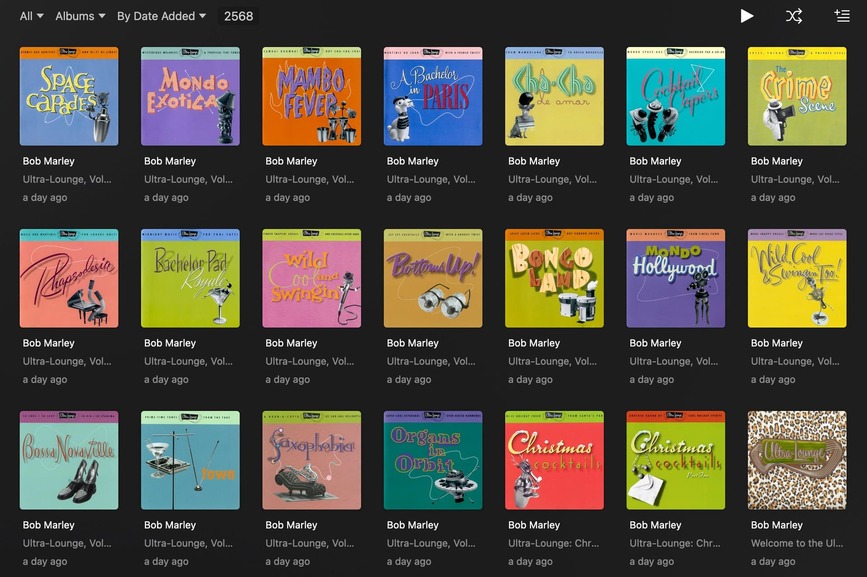Open the green Christmas Cocktails Part Two cover
The width and height of the screenshot is (867, 577).
pos(676,460)
